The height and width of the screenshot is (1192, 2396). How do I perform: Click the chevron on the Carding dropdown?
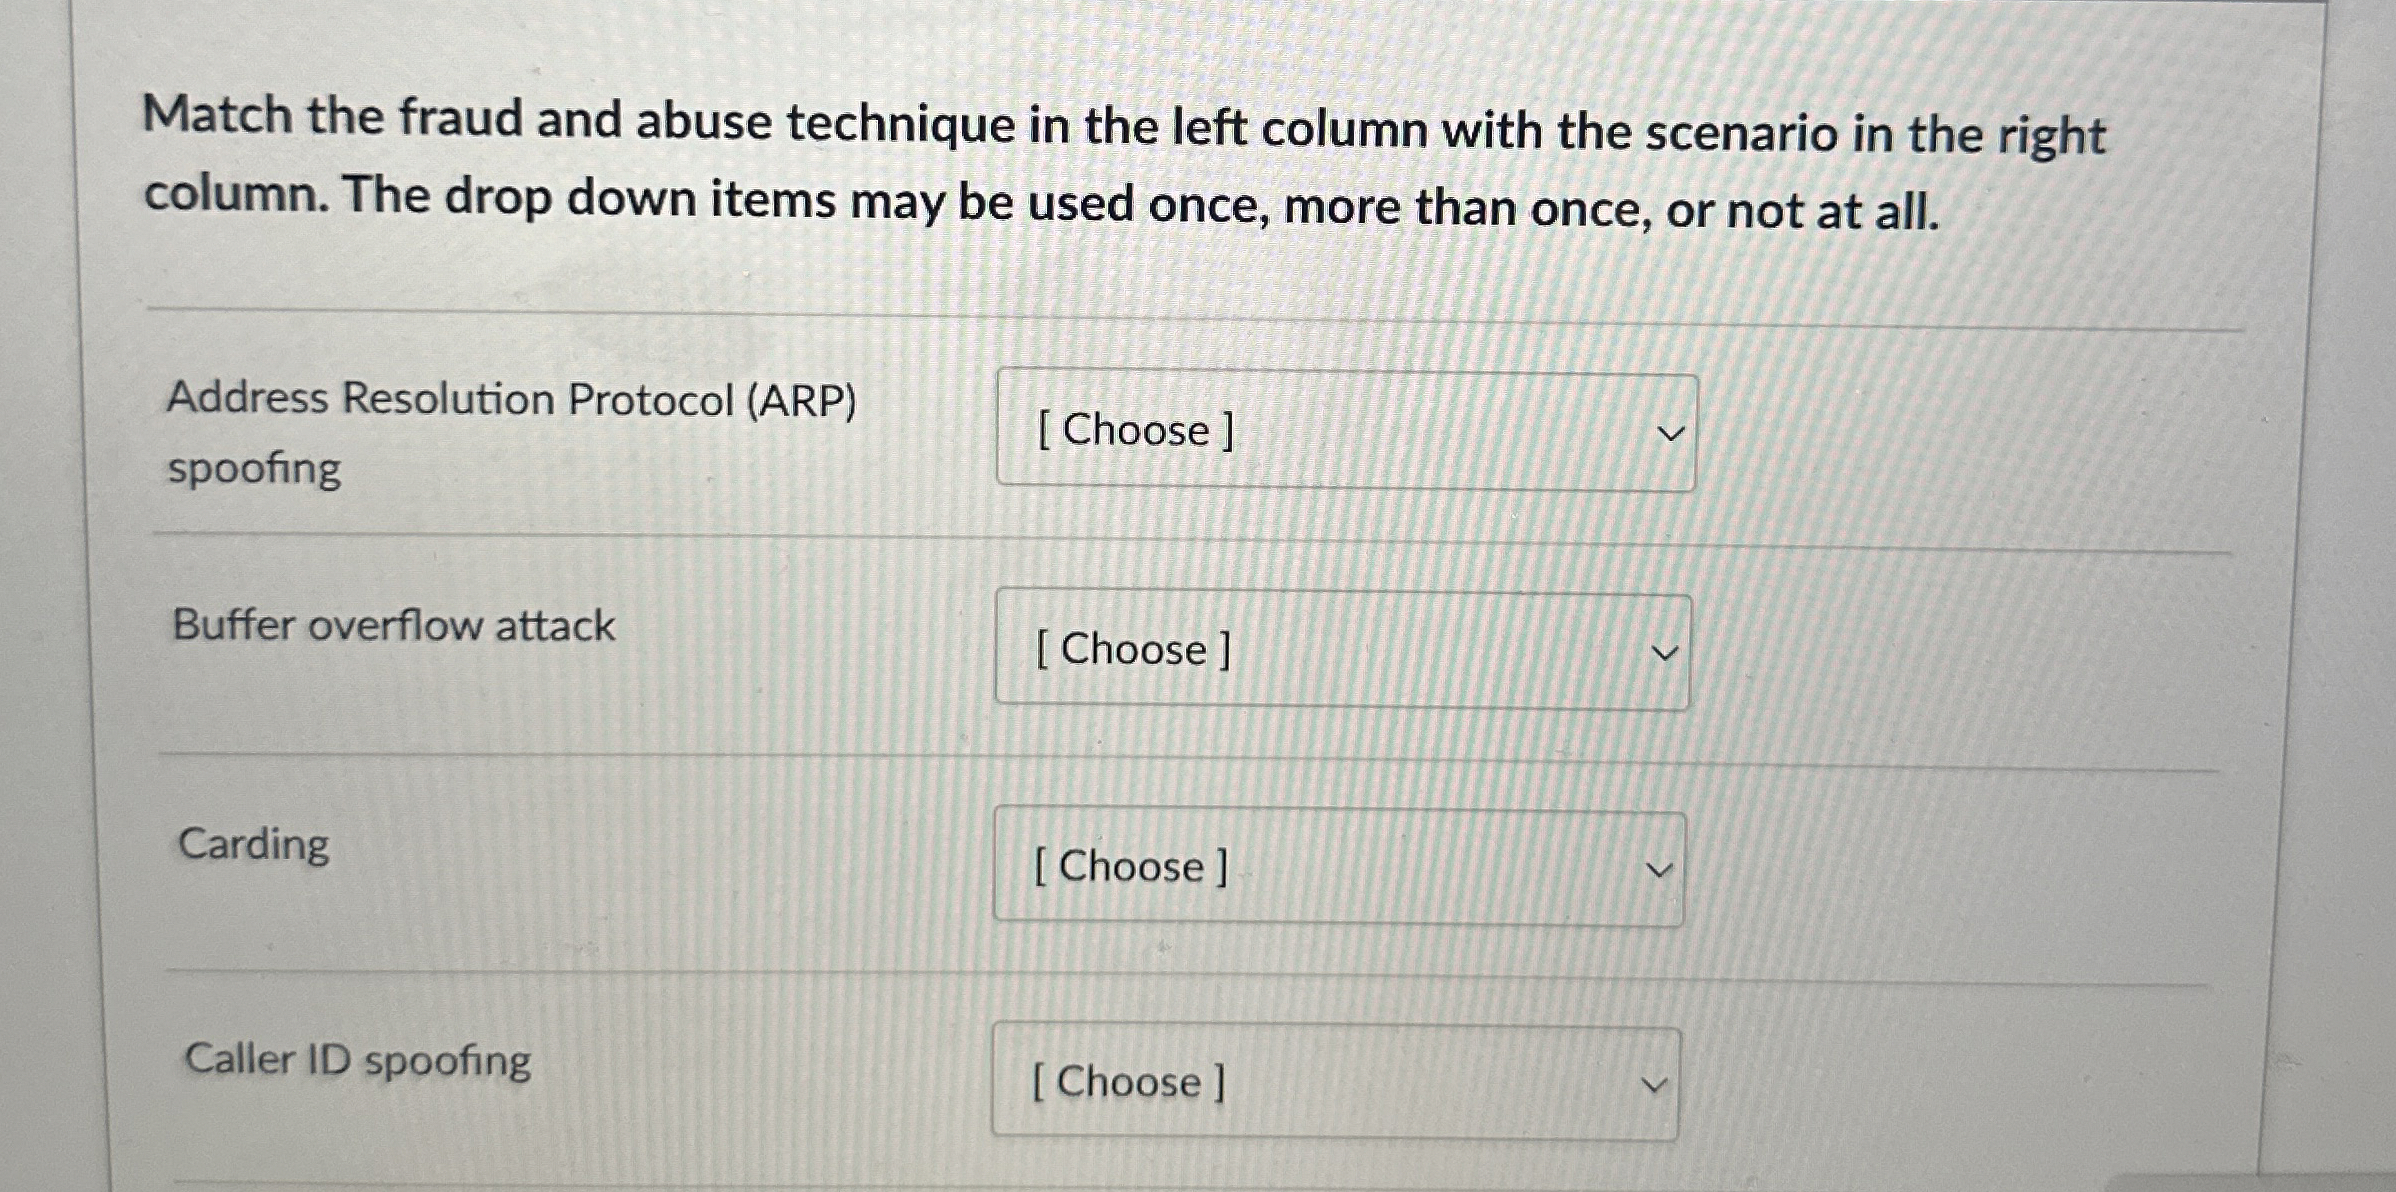tap(1653, 868)
